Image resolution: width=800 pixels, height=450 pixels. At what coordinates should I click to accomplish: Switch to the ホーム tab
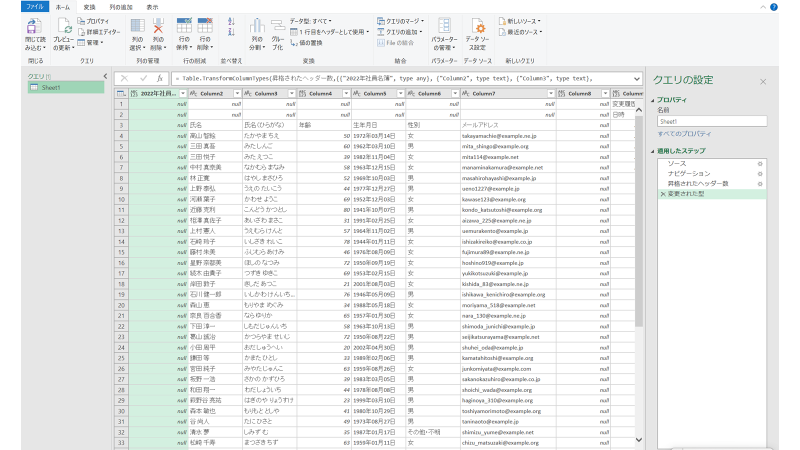coord(62,7)
